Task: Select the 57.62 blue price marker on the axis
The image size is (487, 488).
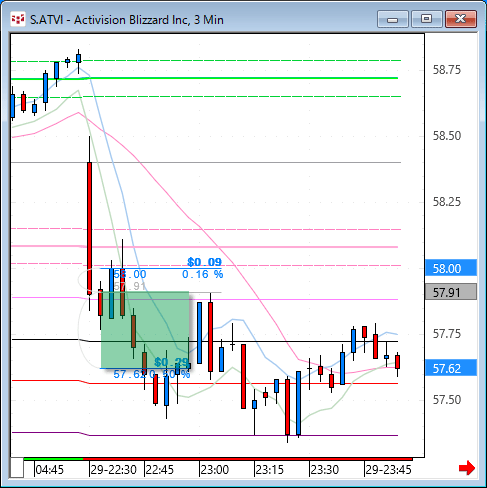Action: (x=451, y=368)
